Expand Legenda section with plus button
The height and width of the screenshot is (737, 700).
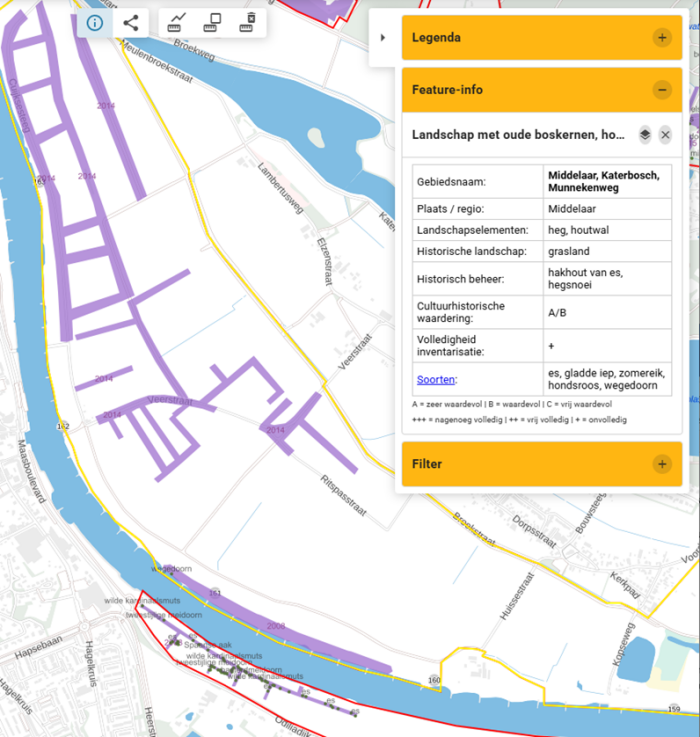661,38
